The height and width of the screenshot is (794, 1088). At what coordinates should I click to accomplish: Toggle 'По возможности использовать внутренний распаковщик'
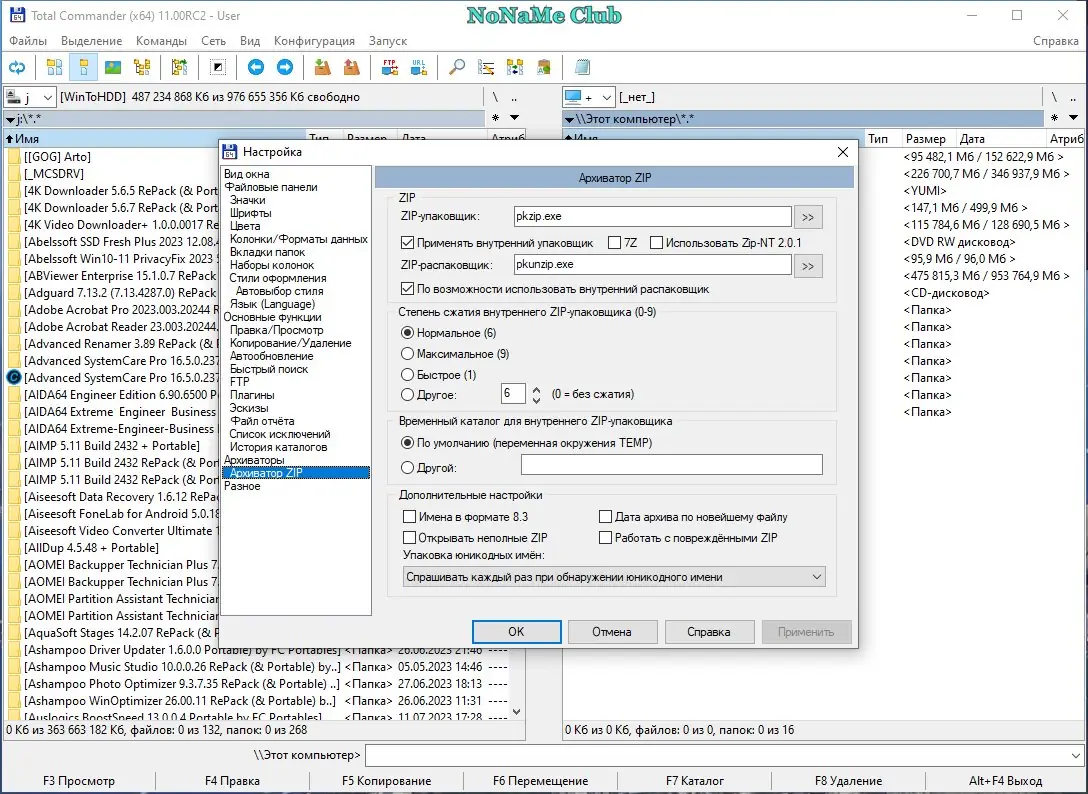click(407, 289)
